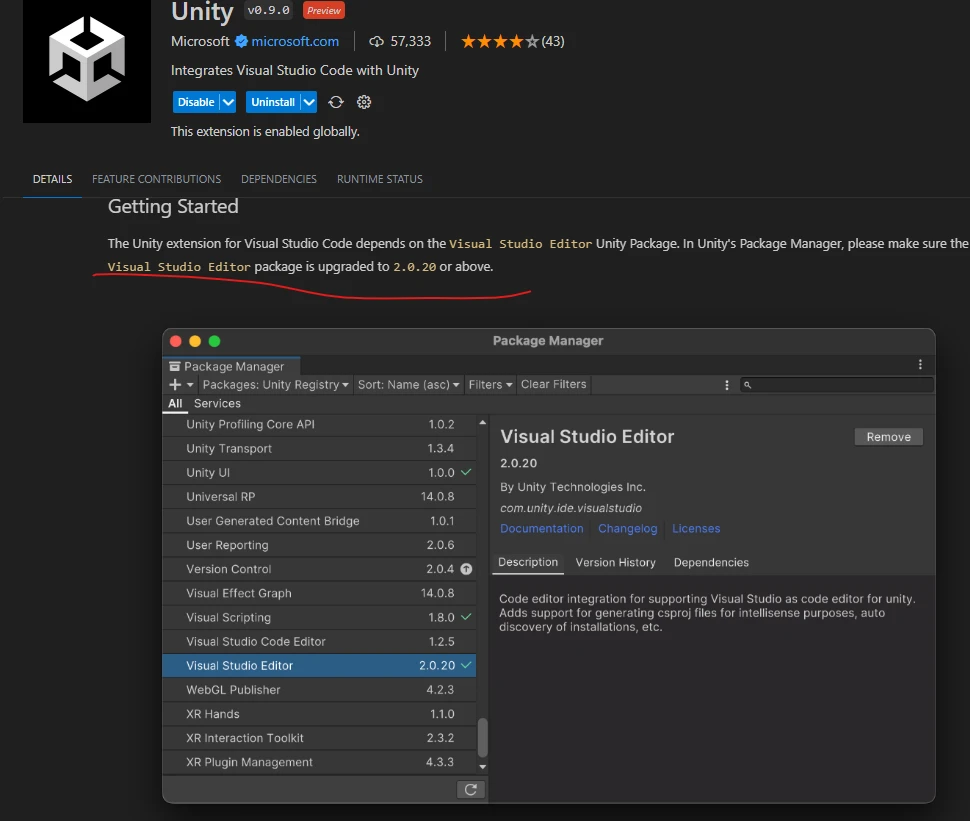This screenshot has width=970, height=821.
Task: Open the Sort: Name (asc) dropdown
Action: (408, 385)
